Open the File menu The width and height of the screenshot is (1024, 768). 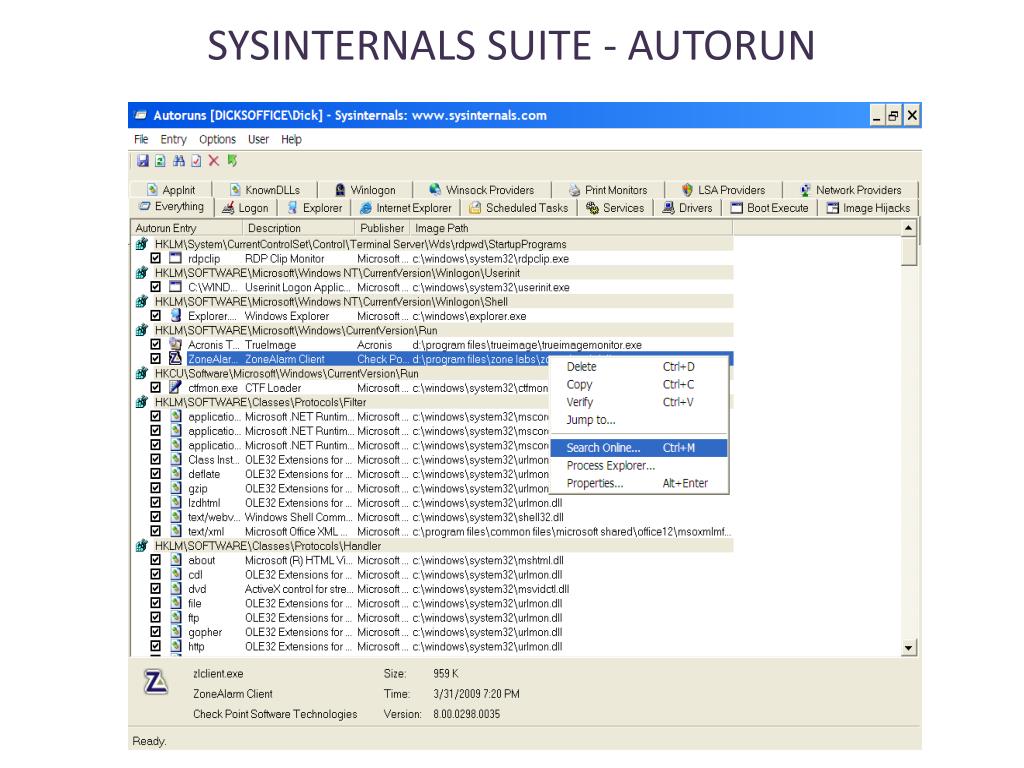coord(141,139)
